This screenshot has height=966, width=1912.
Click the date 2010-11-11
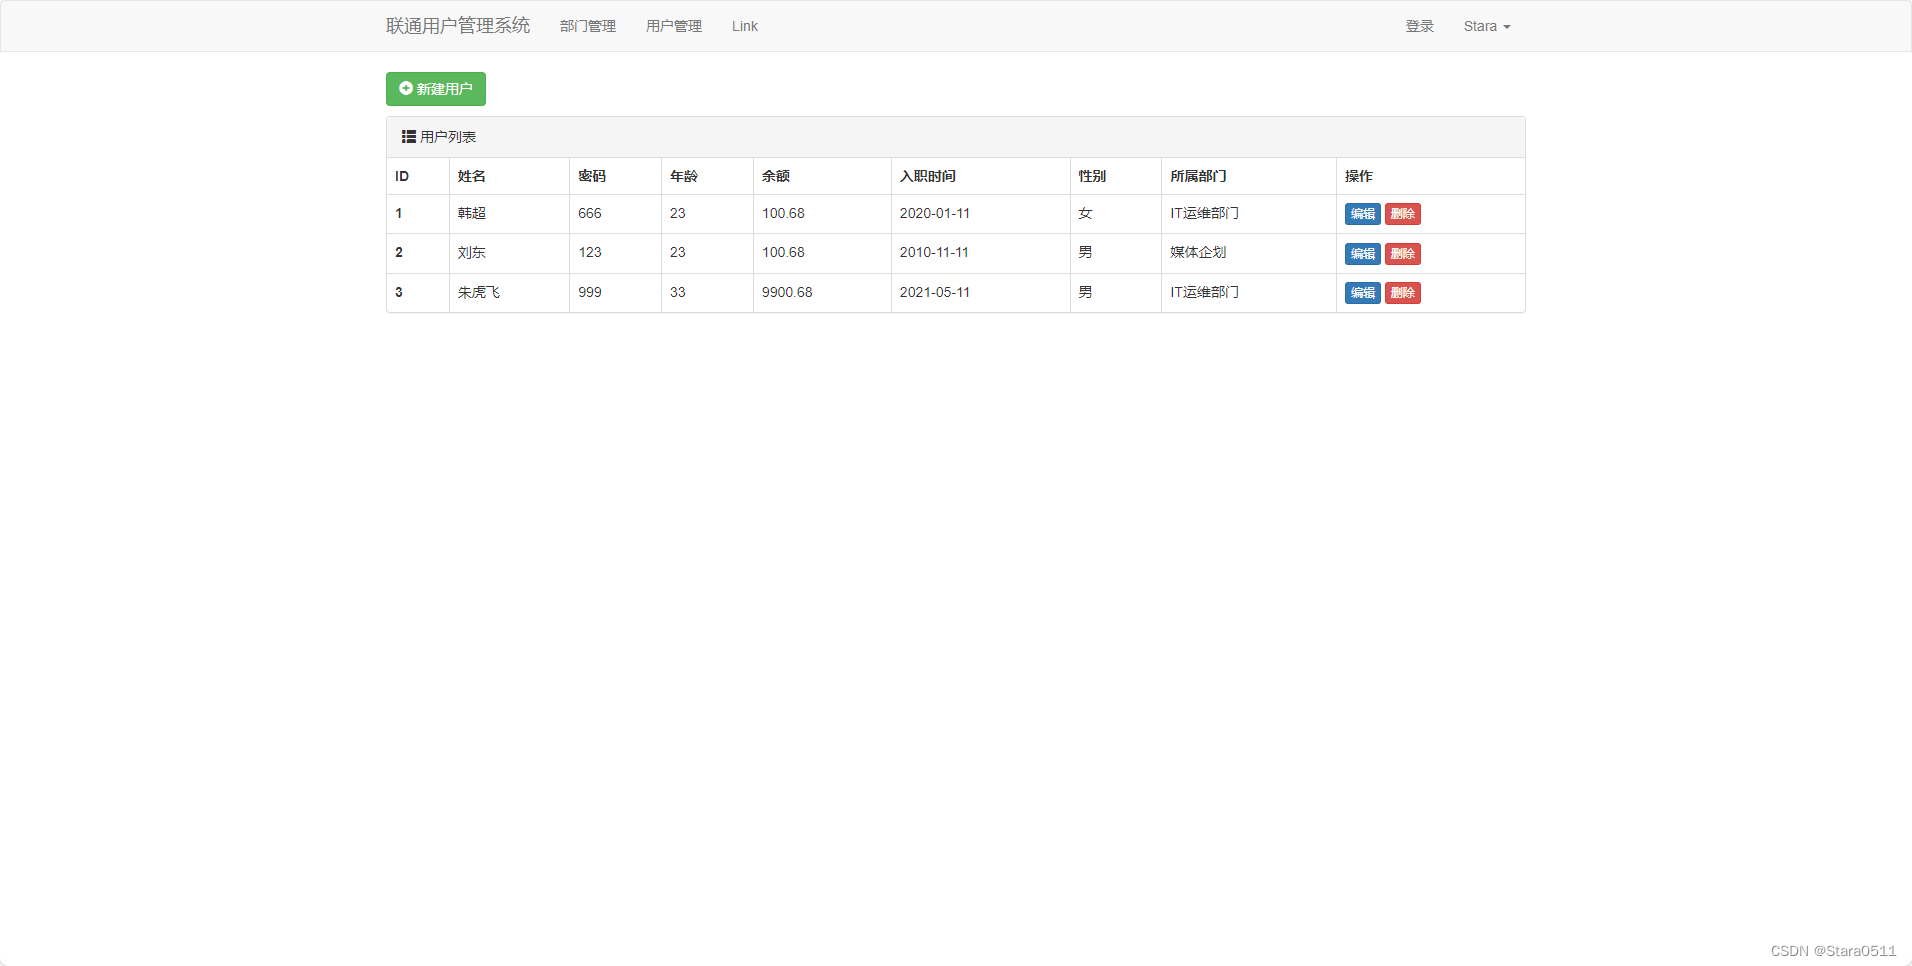click(x=934, y=252)
